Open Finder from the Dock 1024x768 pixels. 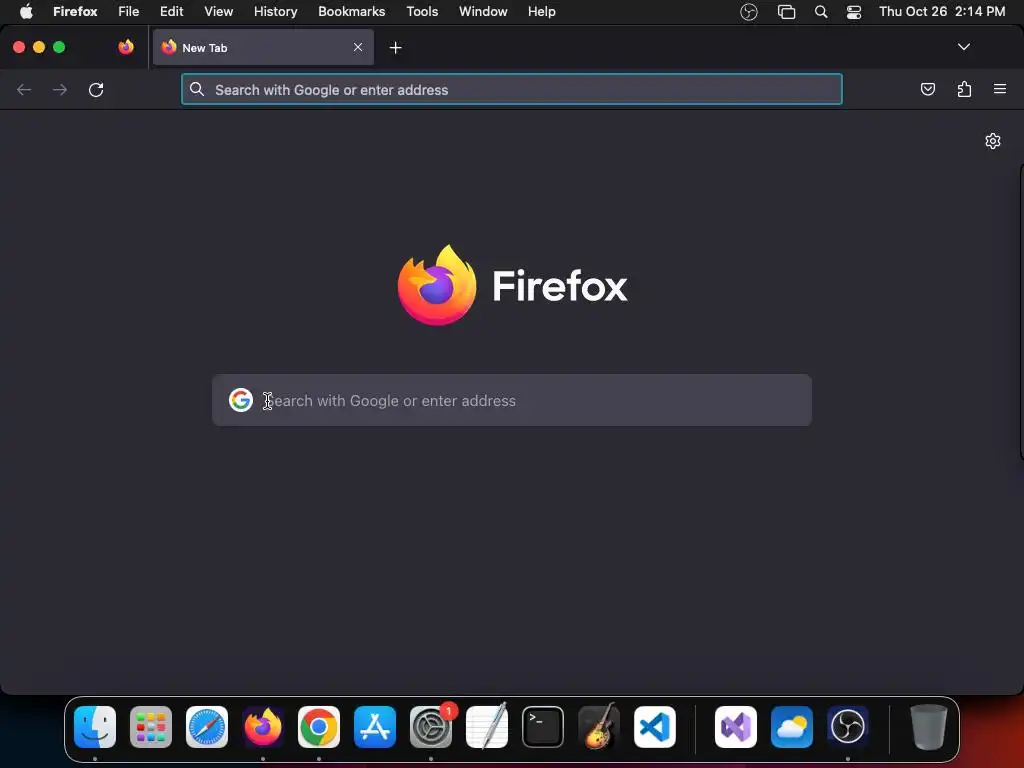tap(95, 727)
